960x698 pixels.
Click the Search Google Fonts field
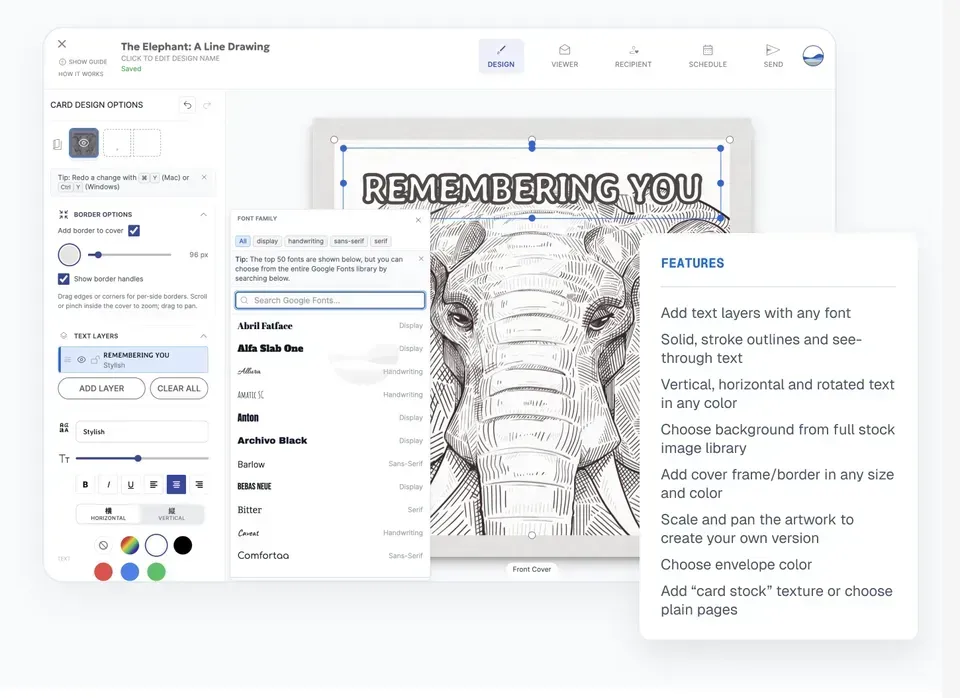[x=330, y=300]
